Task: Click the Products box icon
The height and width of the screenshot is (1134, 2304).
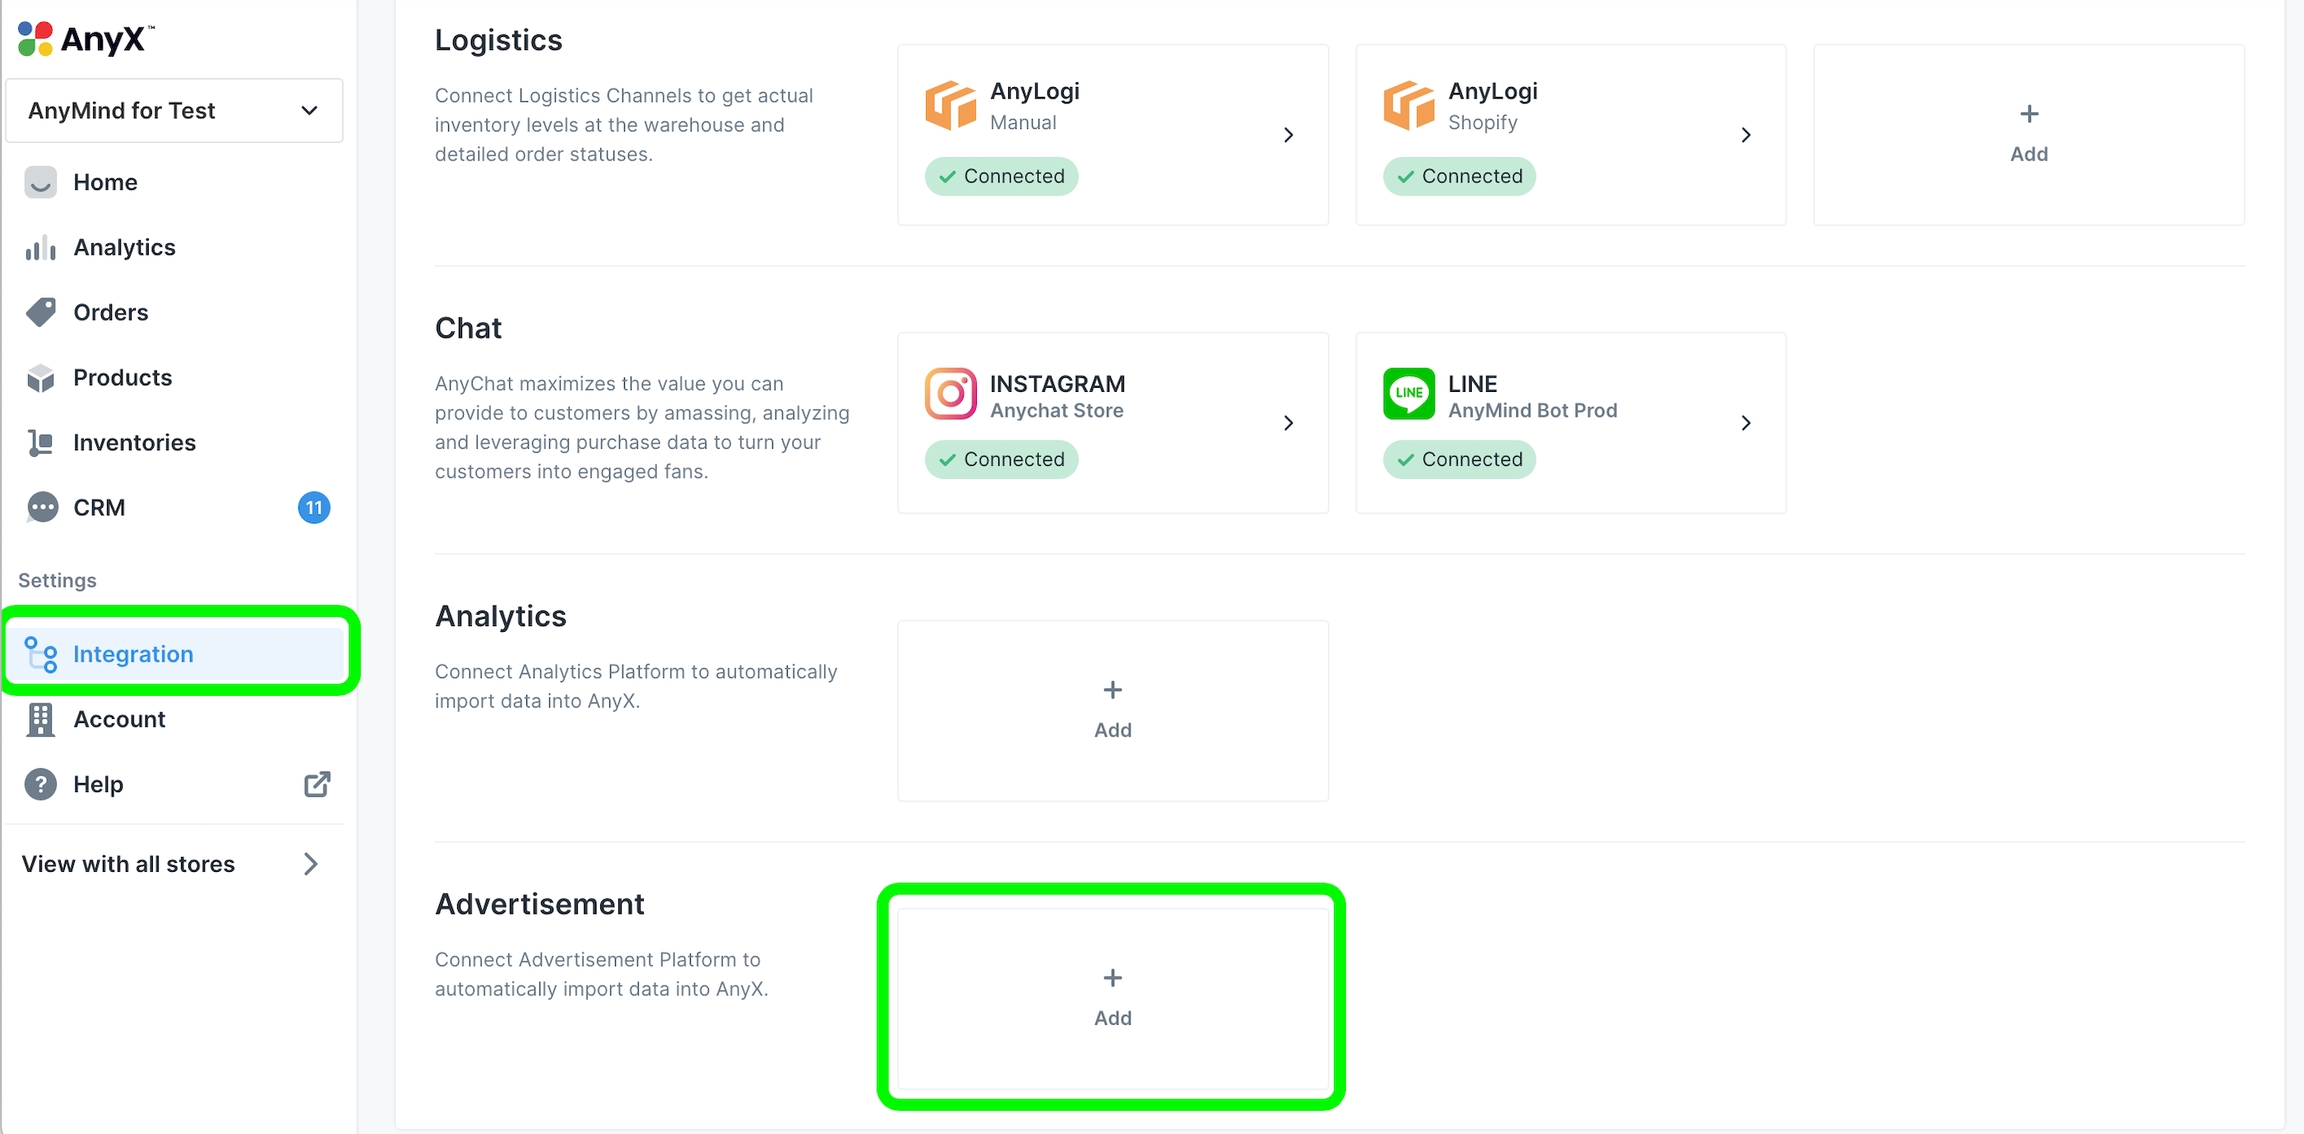Action: tap(41, 378)
